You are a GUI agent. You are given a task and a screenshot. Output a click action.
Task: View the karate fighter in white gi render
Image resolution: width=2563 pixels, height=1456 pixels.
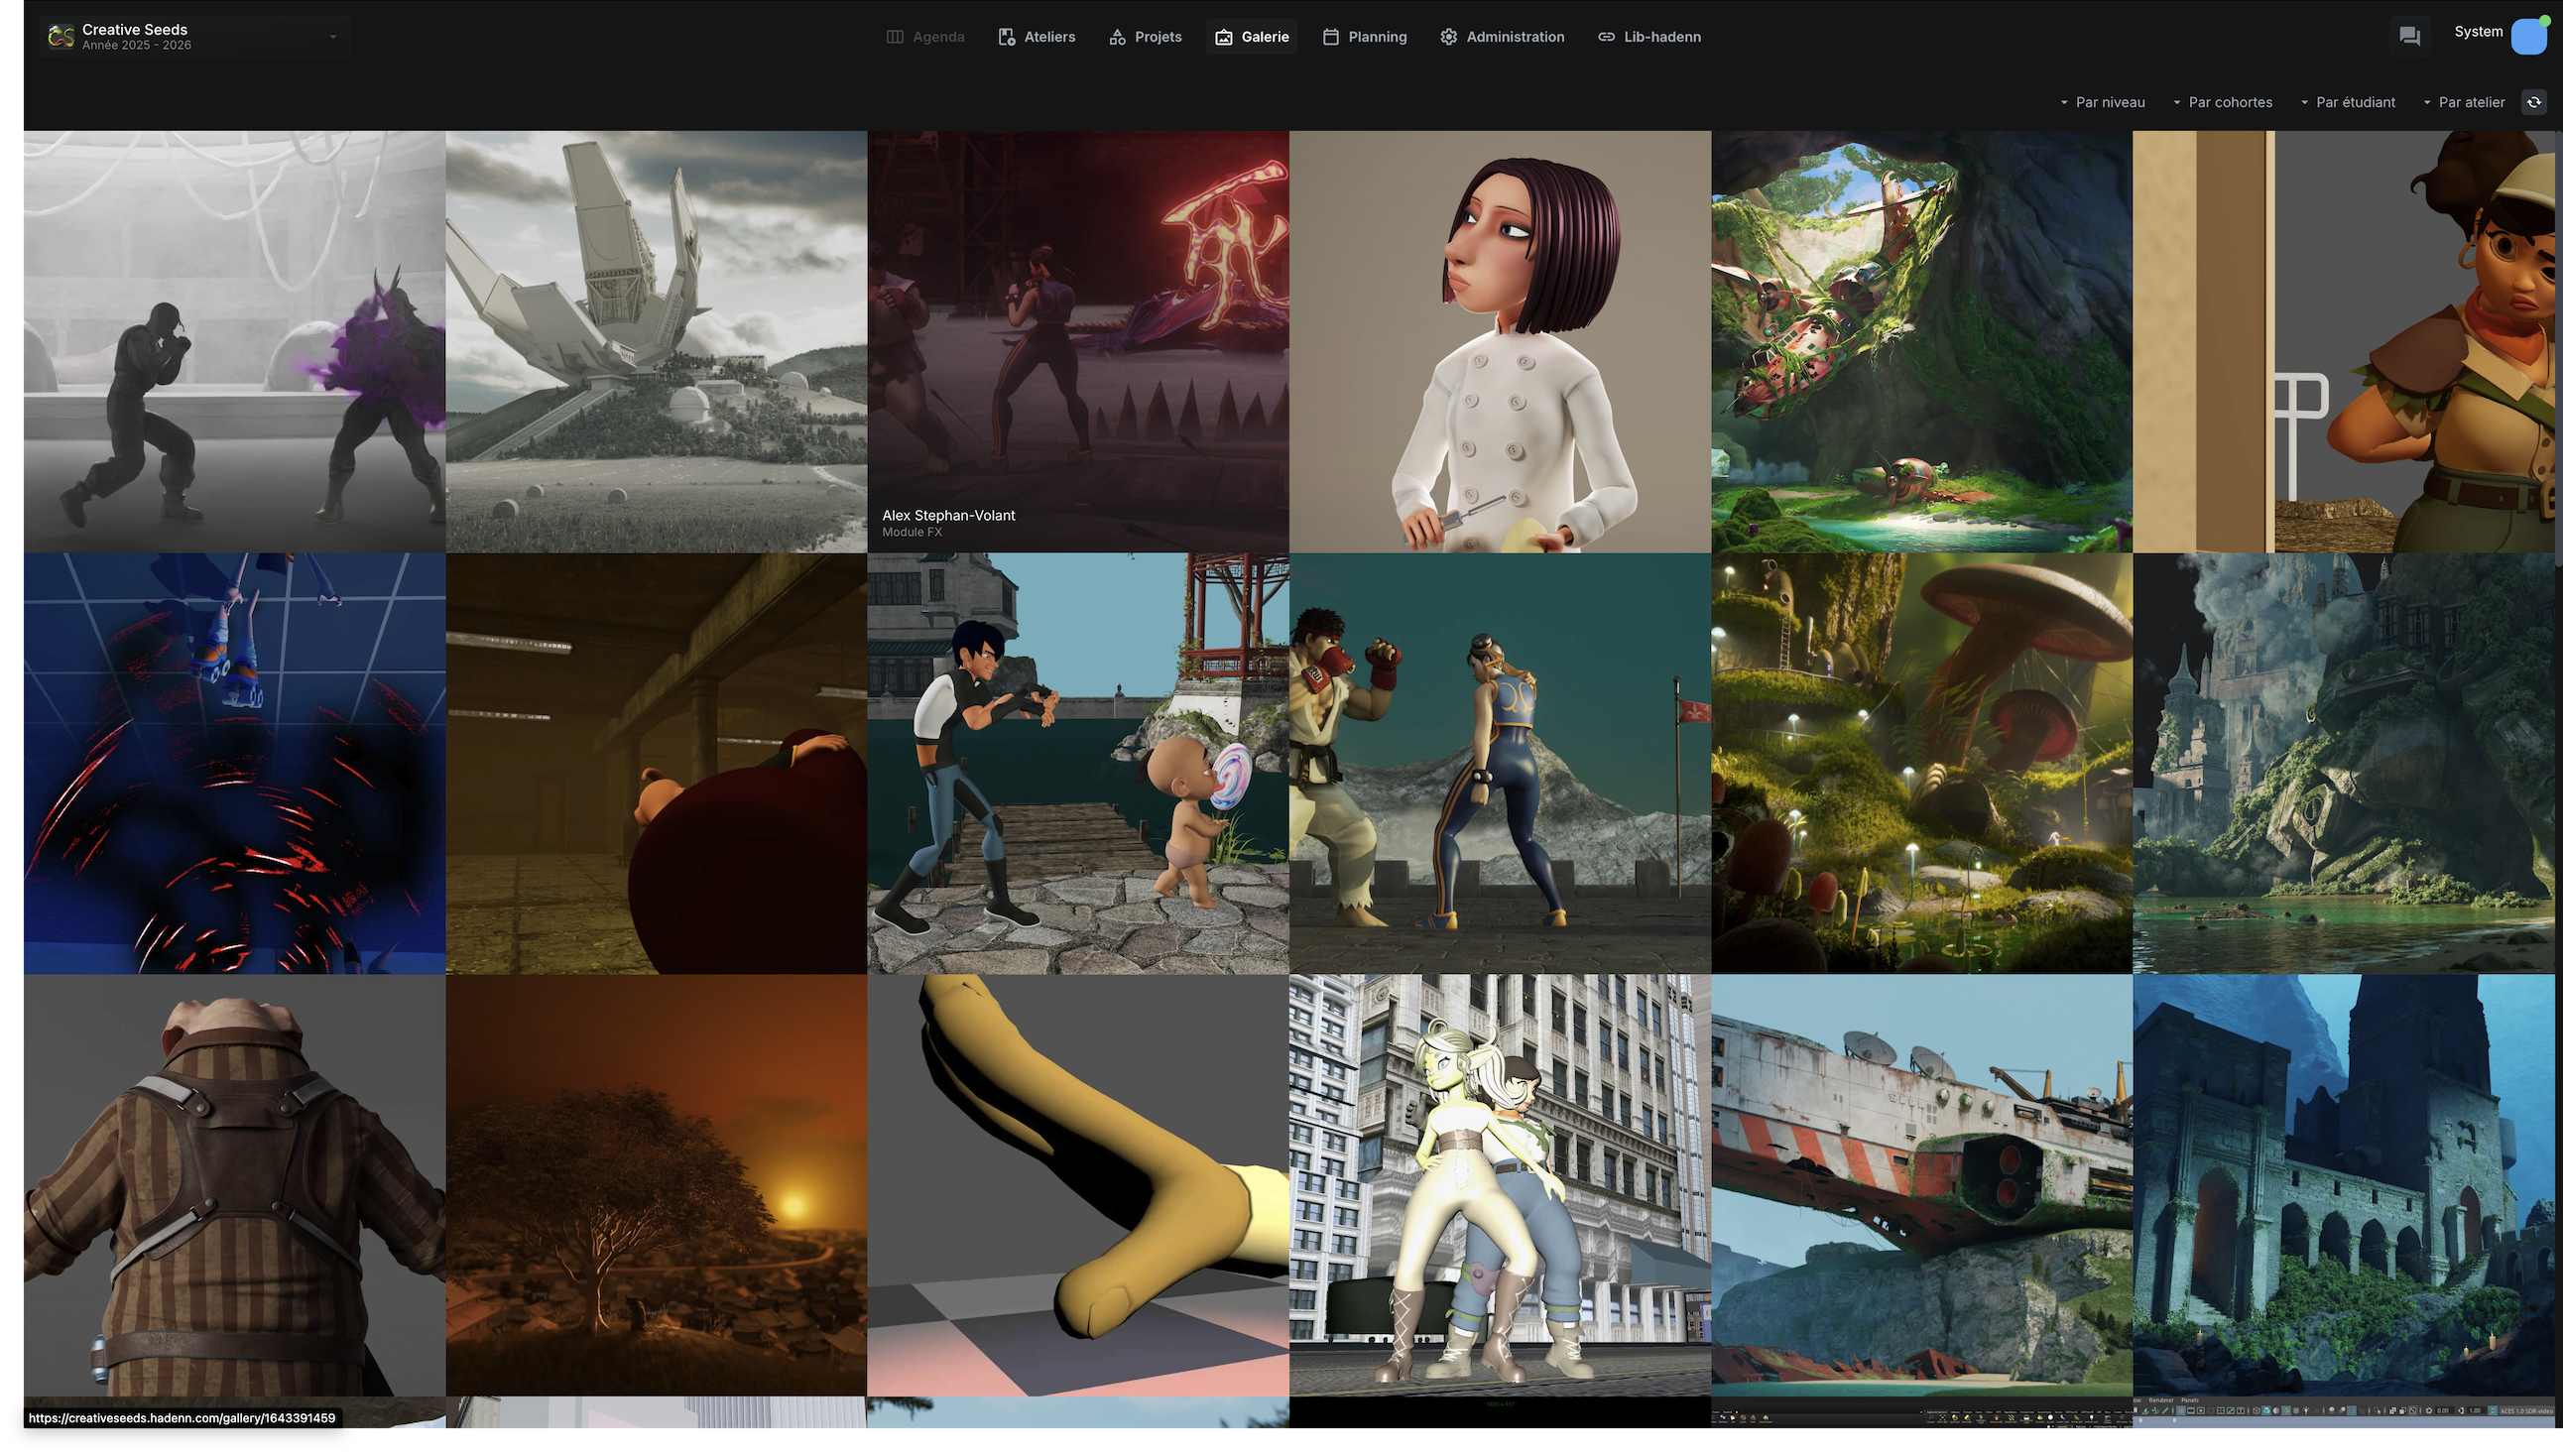[x=1501, y=764]
